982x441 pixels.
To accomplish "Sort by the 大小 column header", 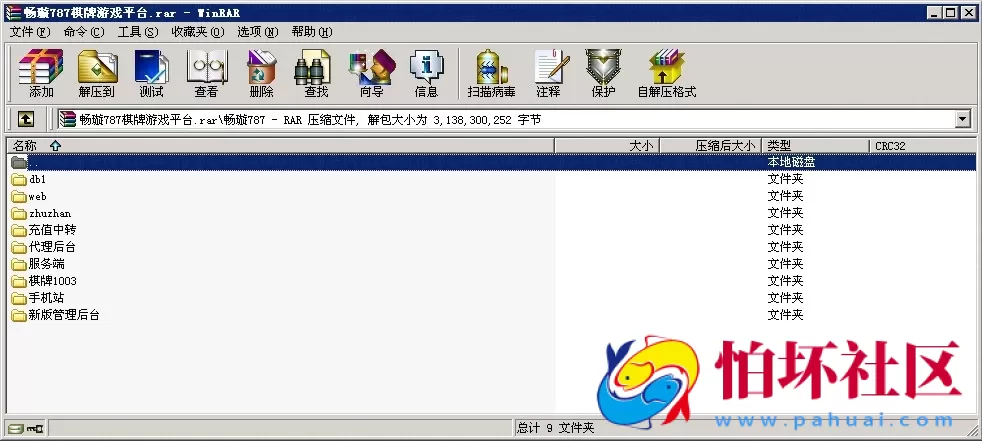I will click(x=606, y=145).
